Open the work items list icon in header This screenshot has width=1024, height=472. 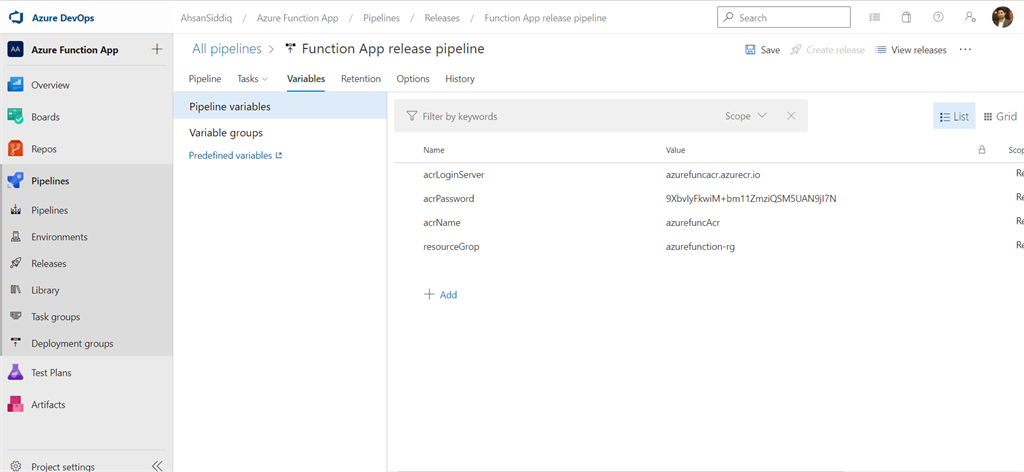(x=874, y=18)
